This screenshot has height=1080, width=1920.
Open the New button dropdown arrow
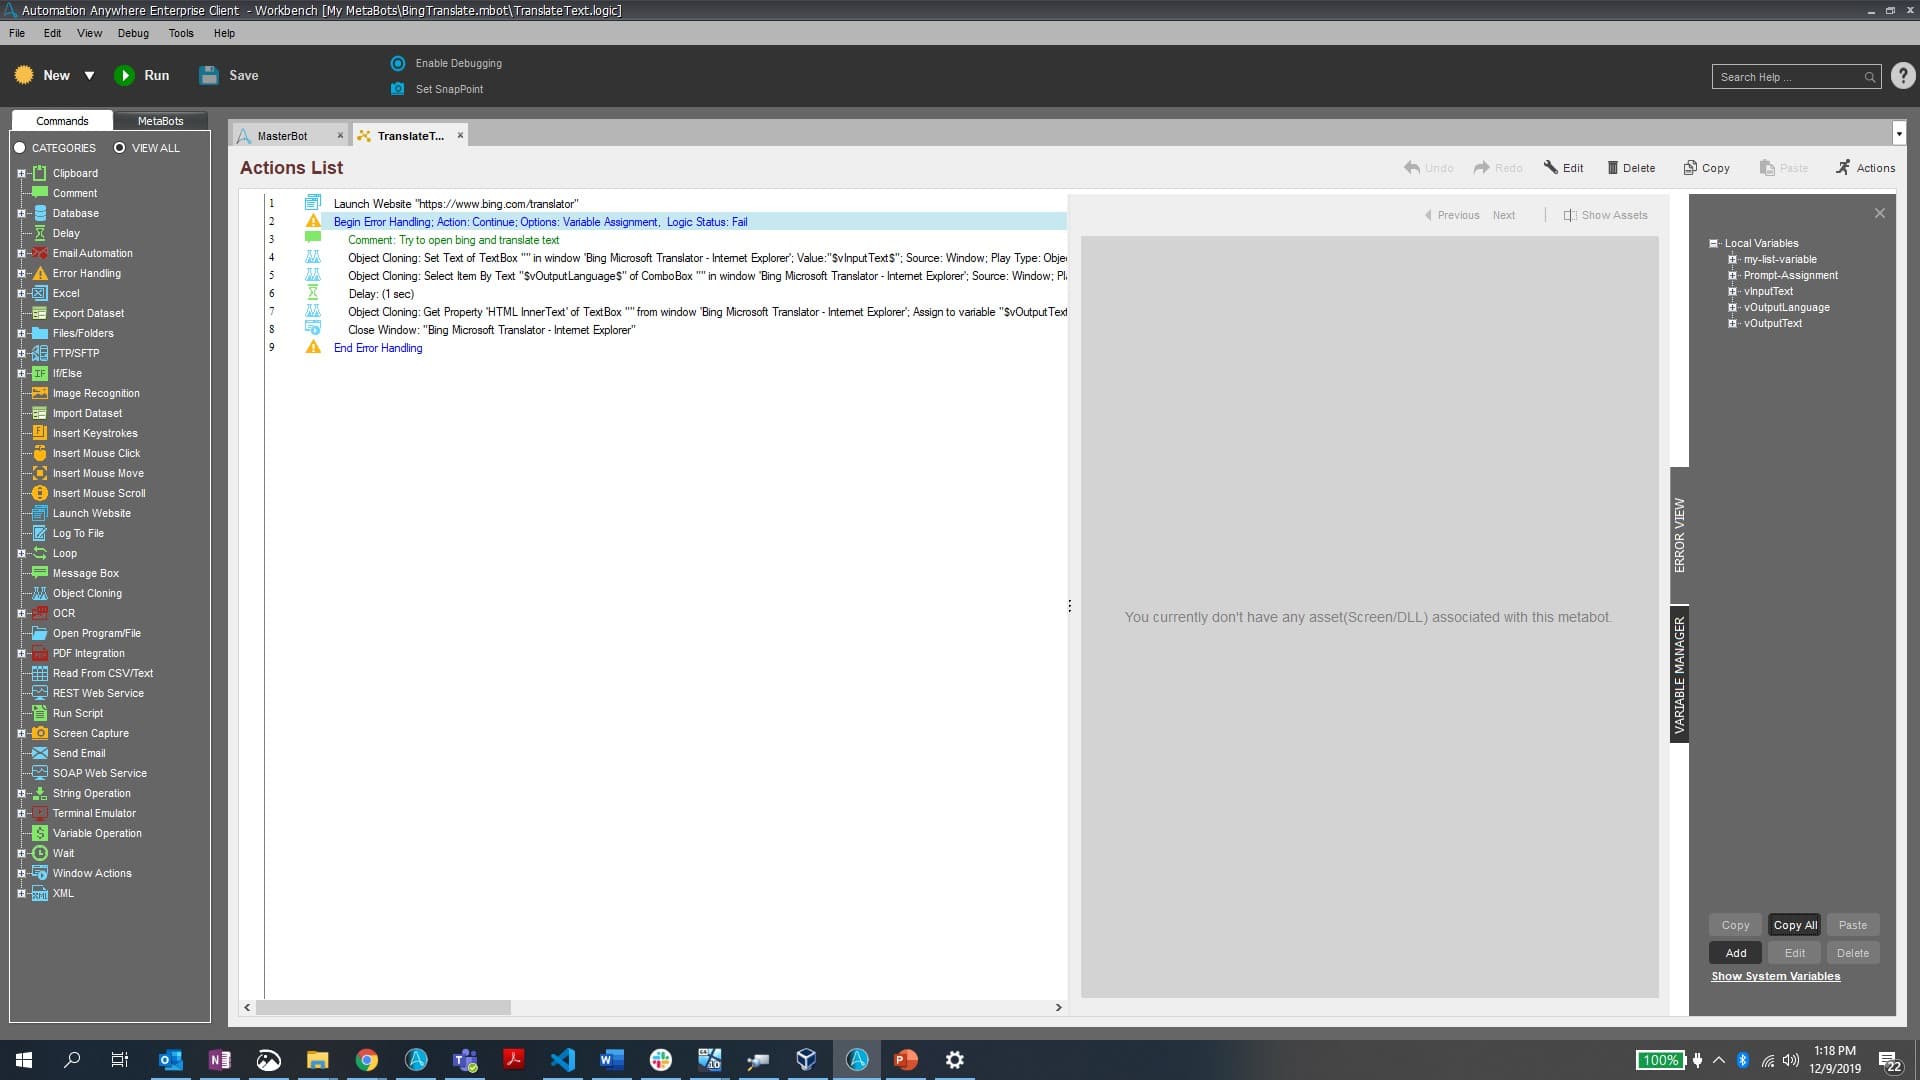(89, 75)
